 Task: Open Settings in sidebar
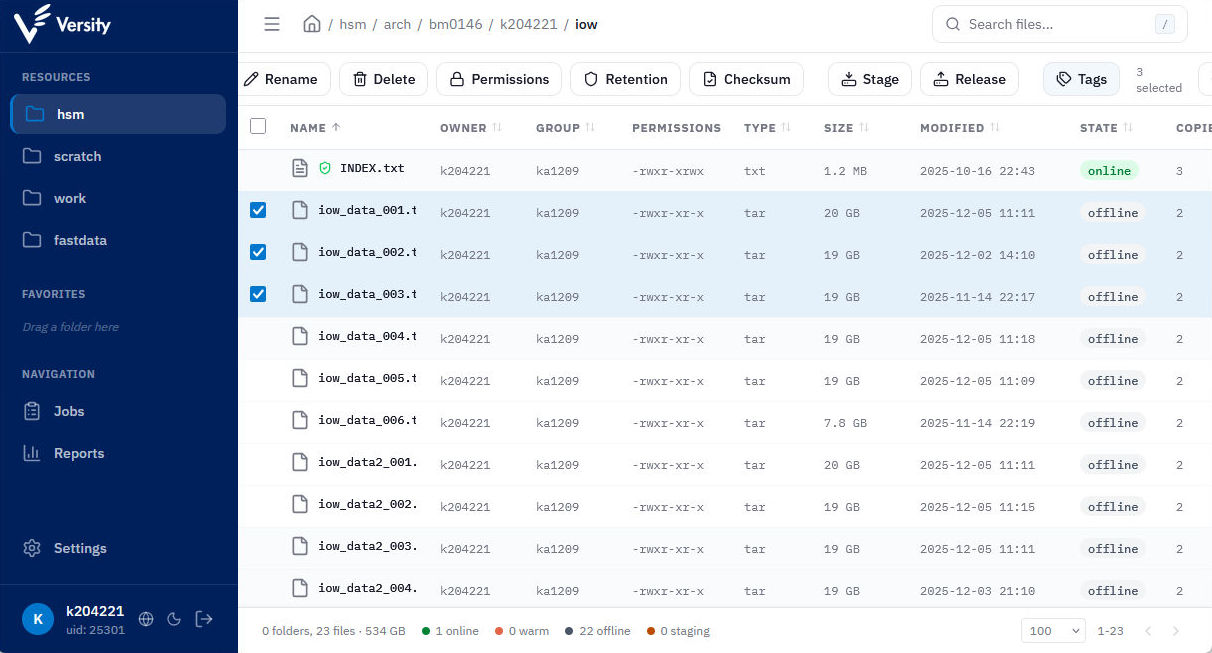pyautogui.click(x=118, y=548)
